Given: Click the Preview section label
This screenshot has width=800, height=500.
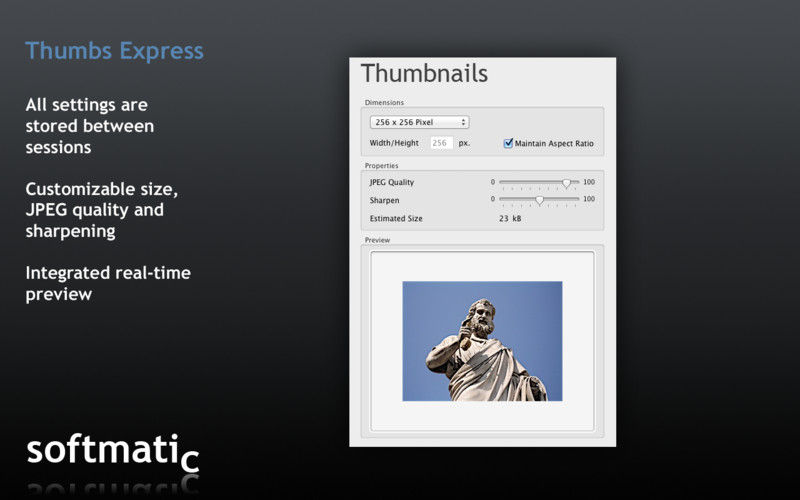Looking at the screenshot, I should [377, 240].
